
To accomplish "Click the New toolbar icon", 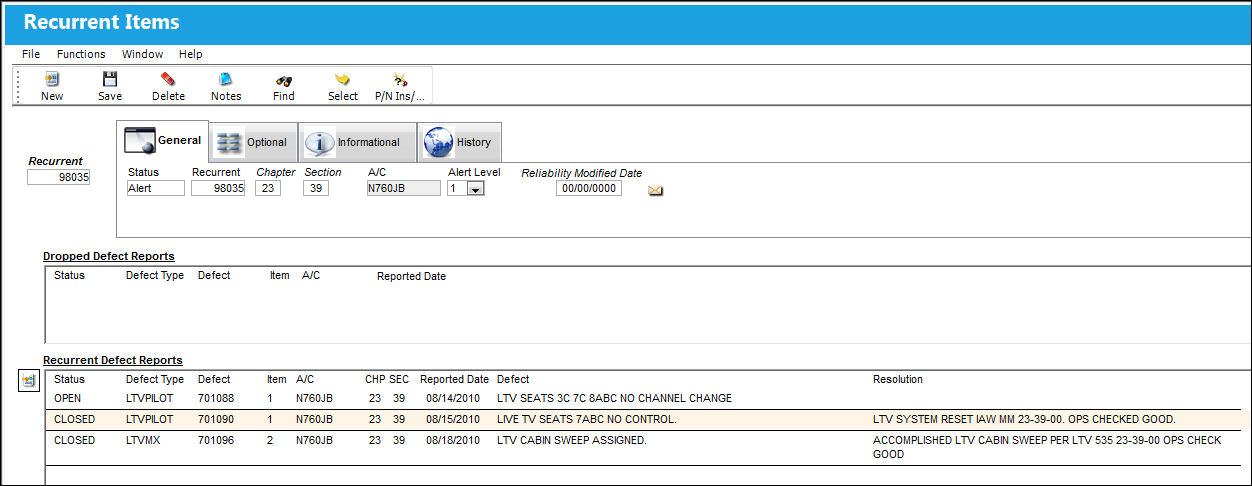I will pyautogui.click(x=52, y=86).
